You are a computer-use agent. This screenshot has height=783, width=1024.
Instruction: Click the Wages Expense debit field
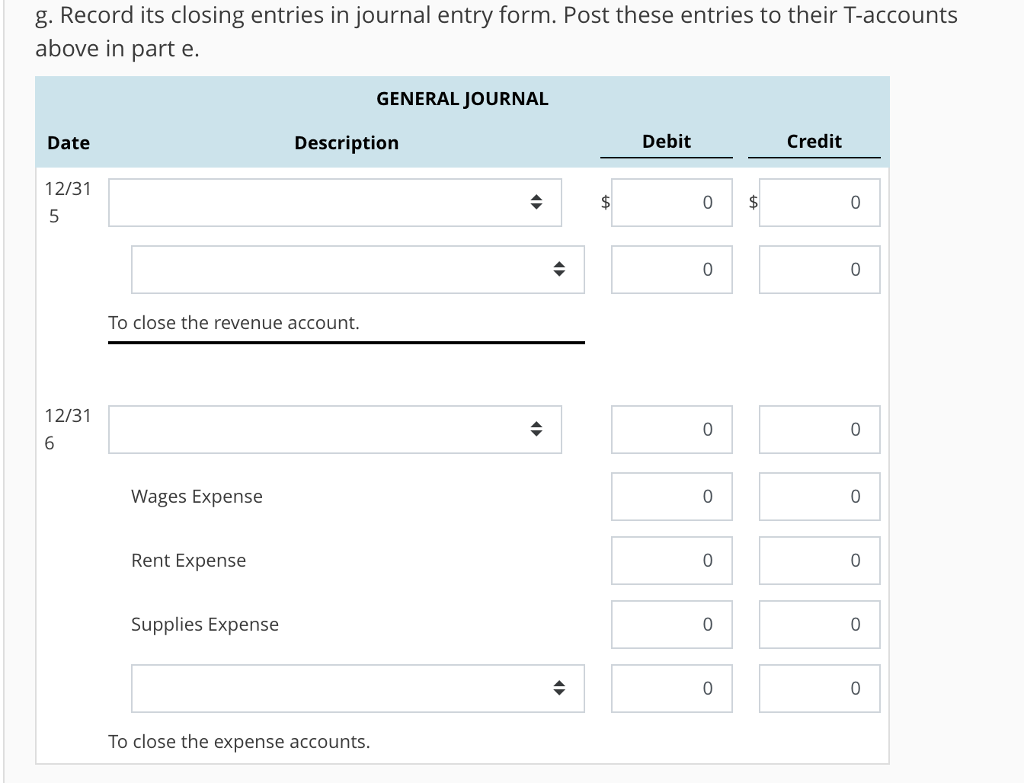pos(672,496)
